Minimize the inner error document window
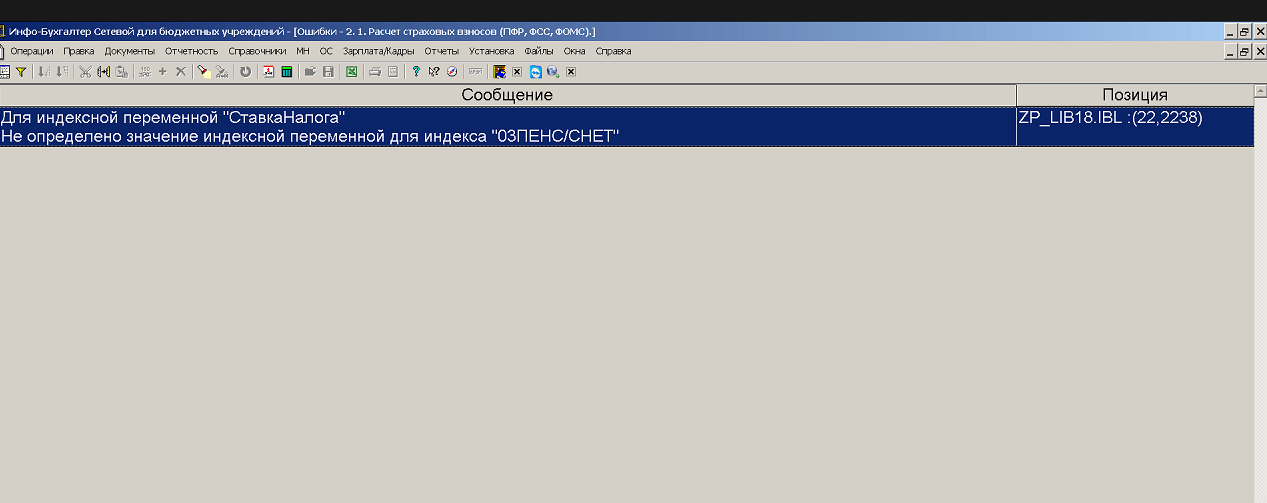1267x503 pixels. [x=1231, y=51]
